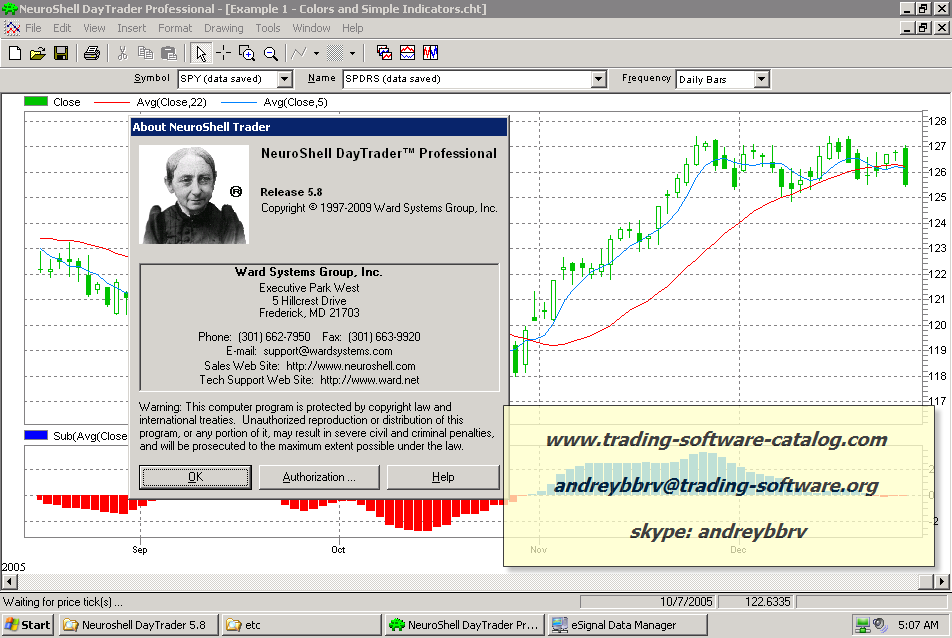Select the crosshair cursor tool

[224, 53]
